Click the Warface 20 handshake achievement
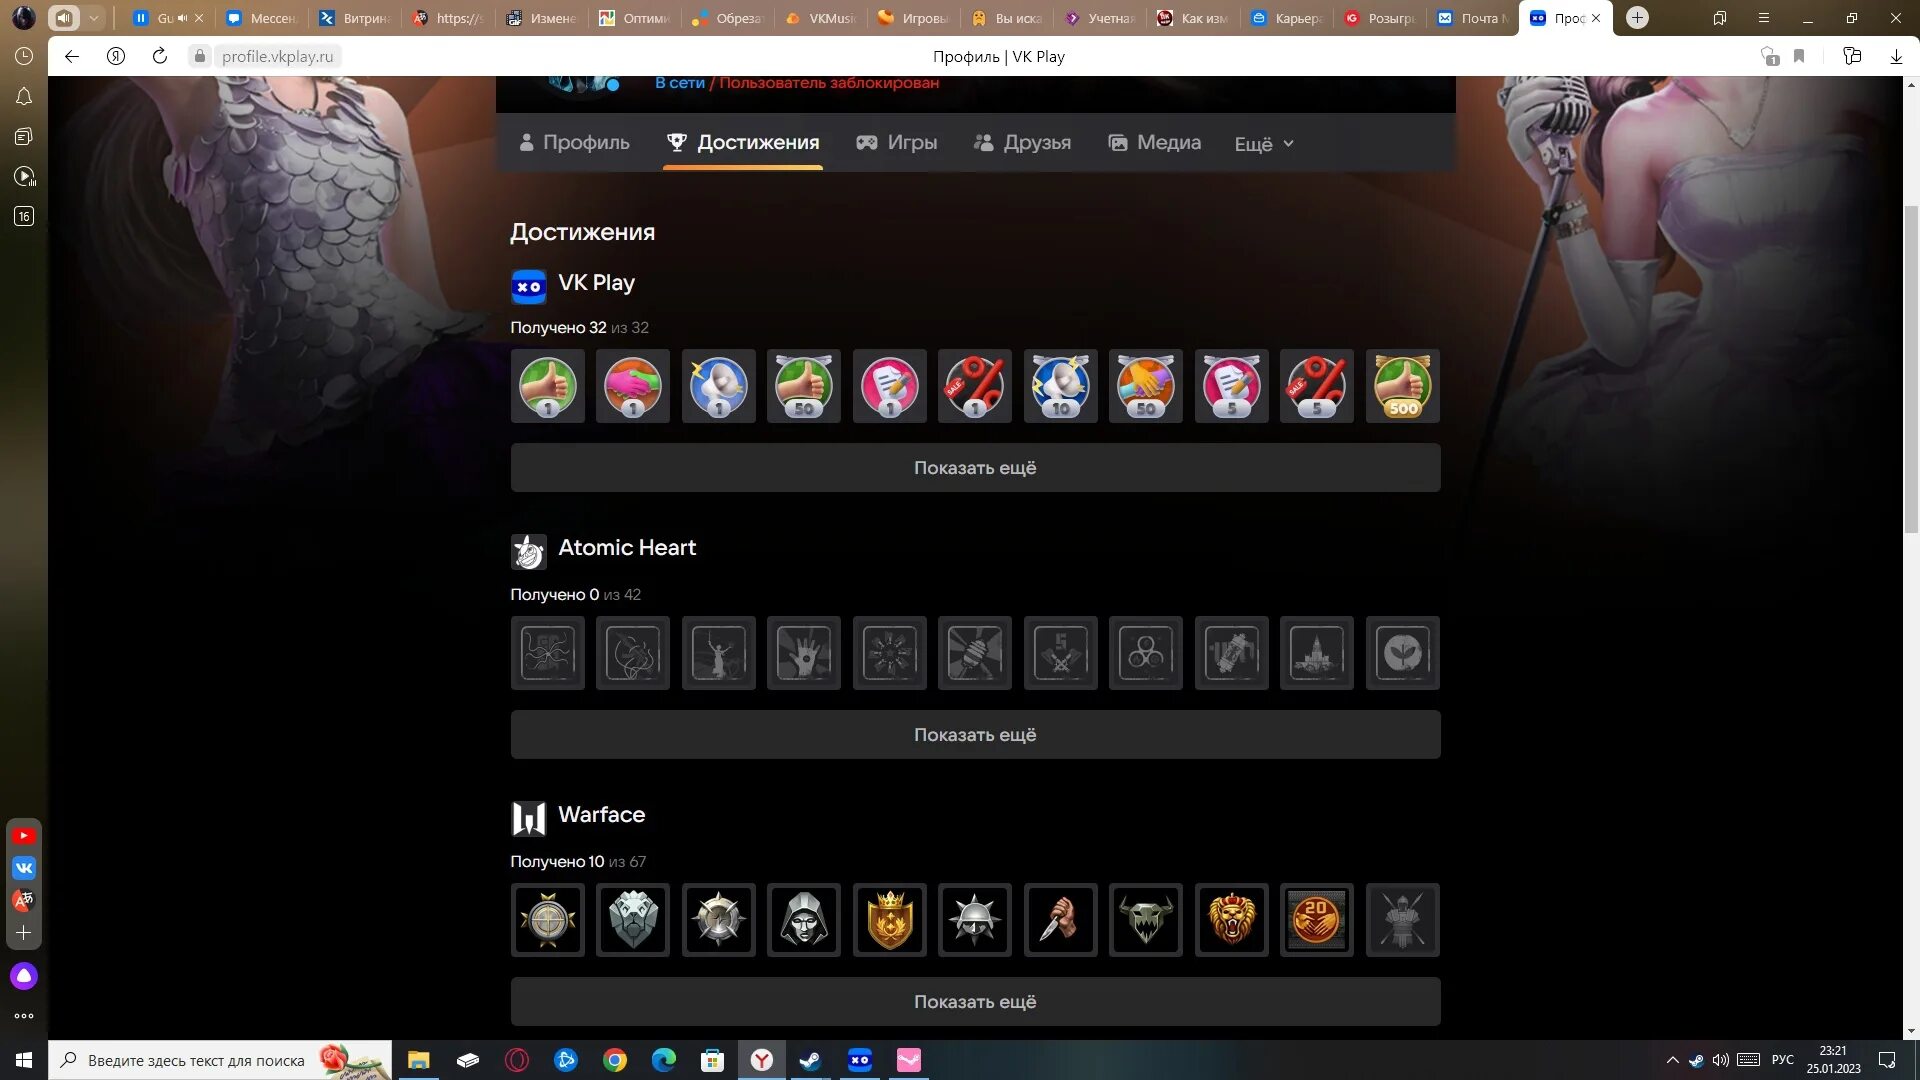The image size is (1920, 1080). click(1317, 920)
